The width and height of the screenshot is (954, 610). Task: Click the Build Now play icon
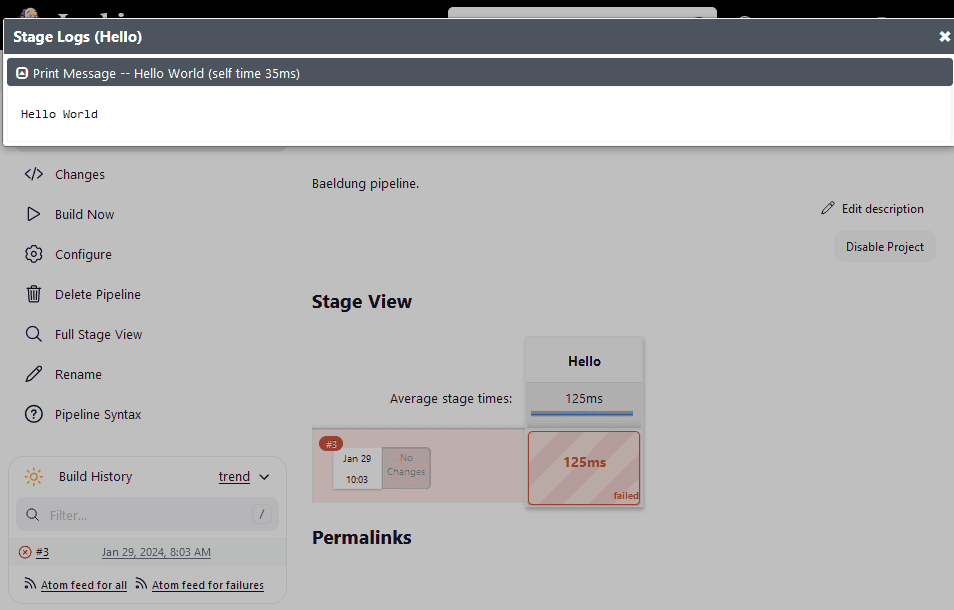[34, 214]
